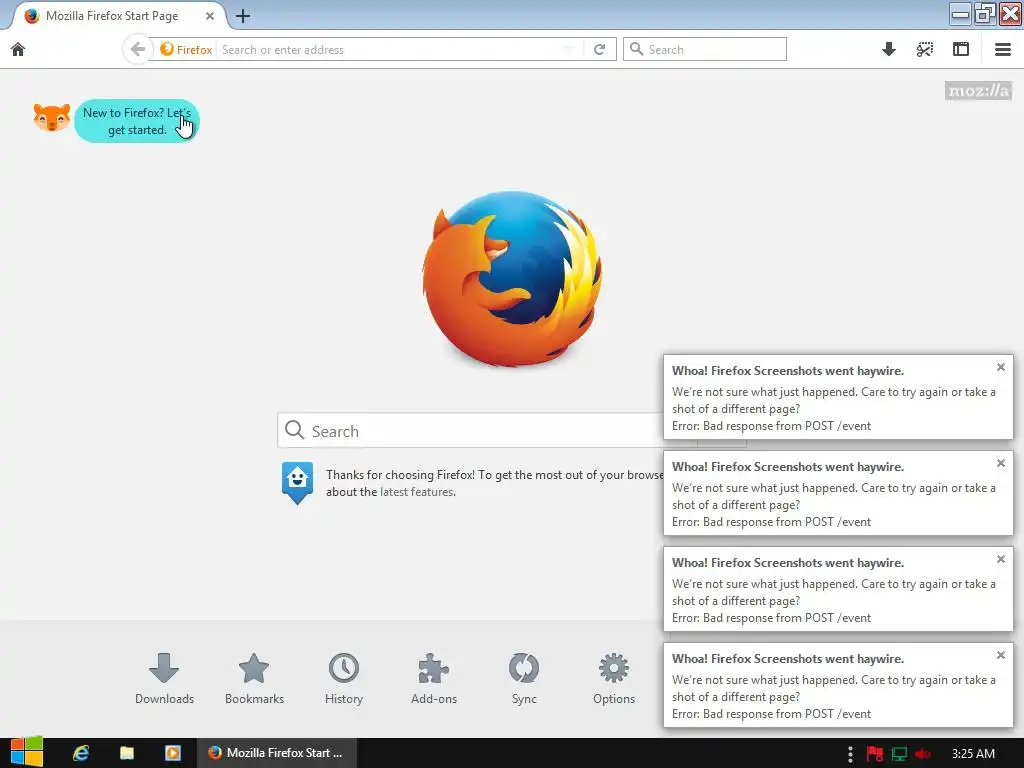Focus the start page Search field
1024x768 pixels.
(487, 431)
